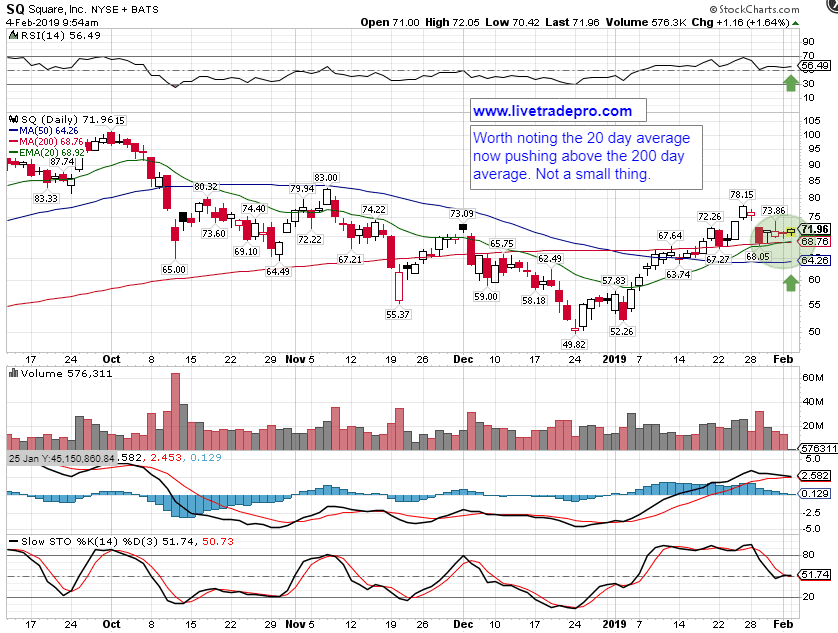Click the volume bars icon beside the Volume label

tap(13, 373)
